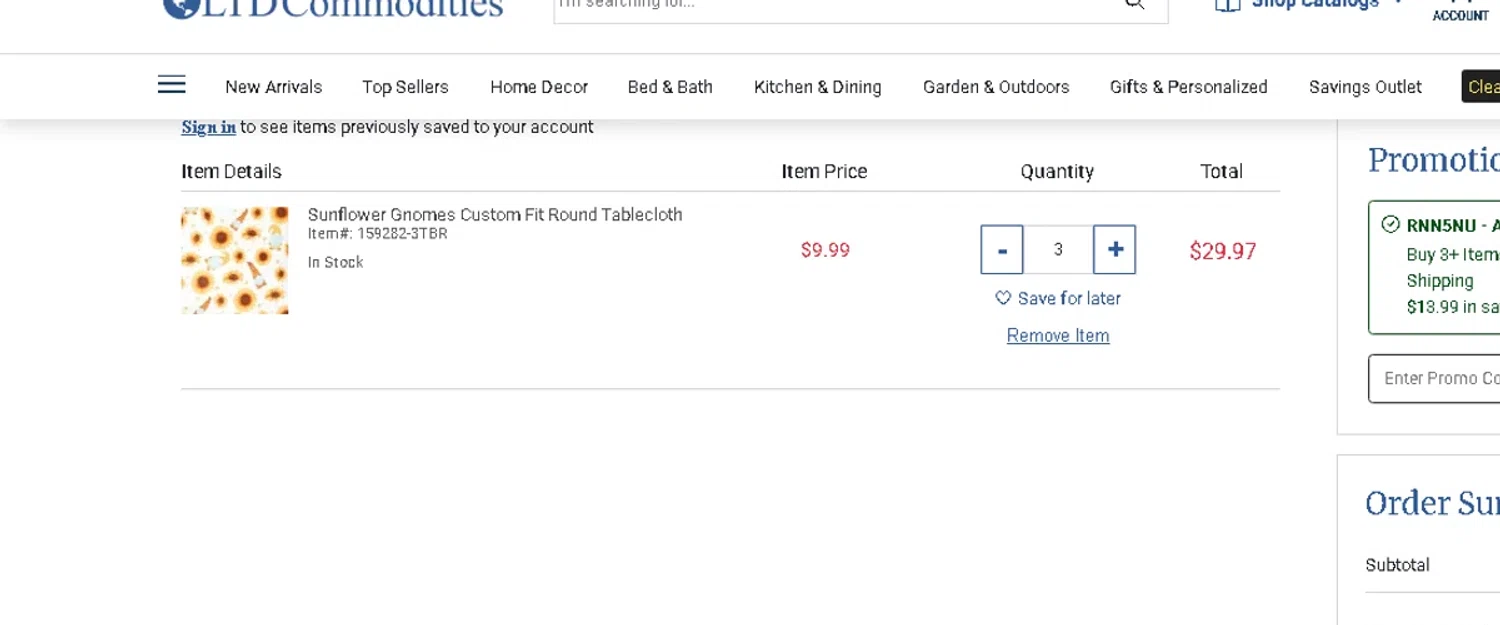Screen dimensions: 1500x625
Task: Click the Sign in link
Action: click(x=208, y=127)
